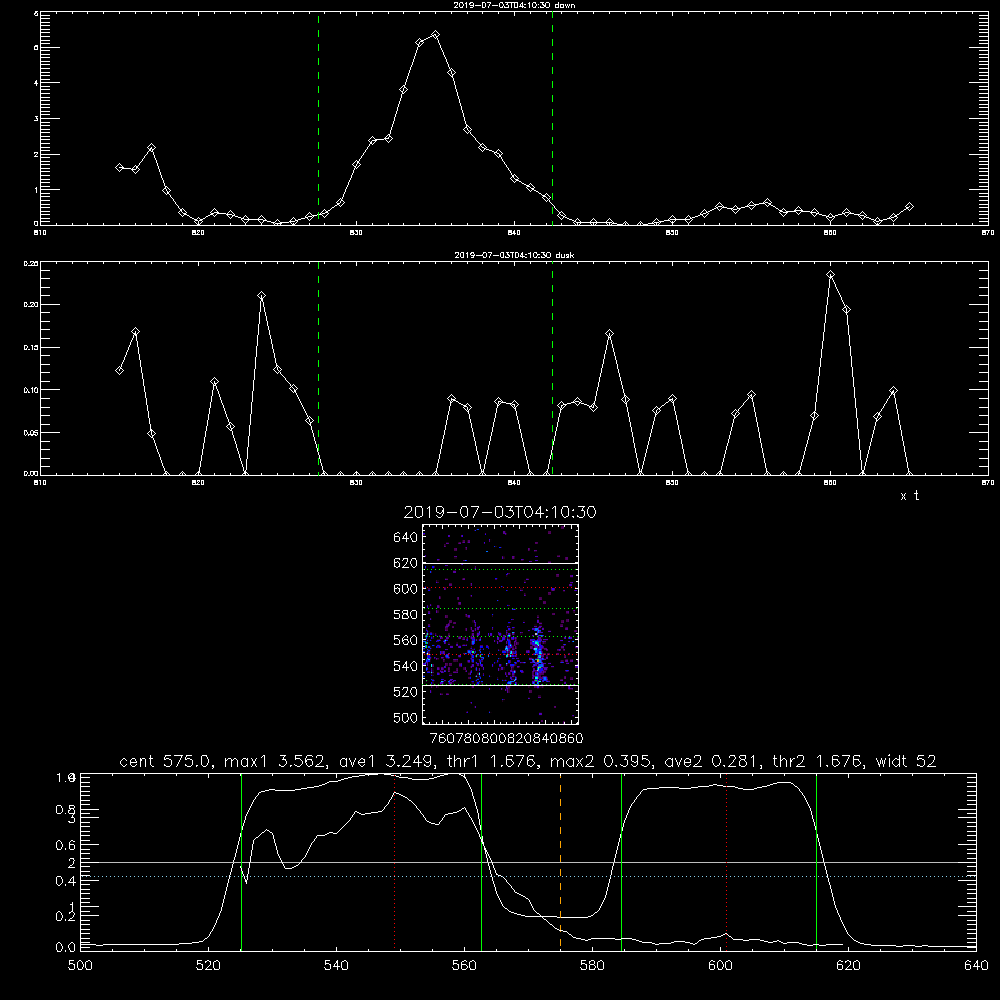Click the left green dashed line in dusk plot
The height and width of the screenshot is (1000, 1000).
[x=318, y=368]
